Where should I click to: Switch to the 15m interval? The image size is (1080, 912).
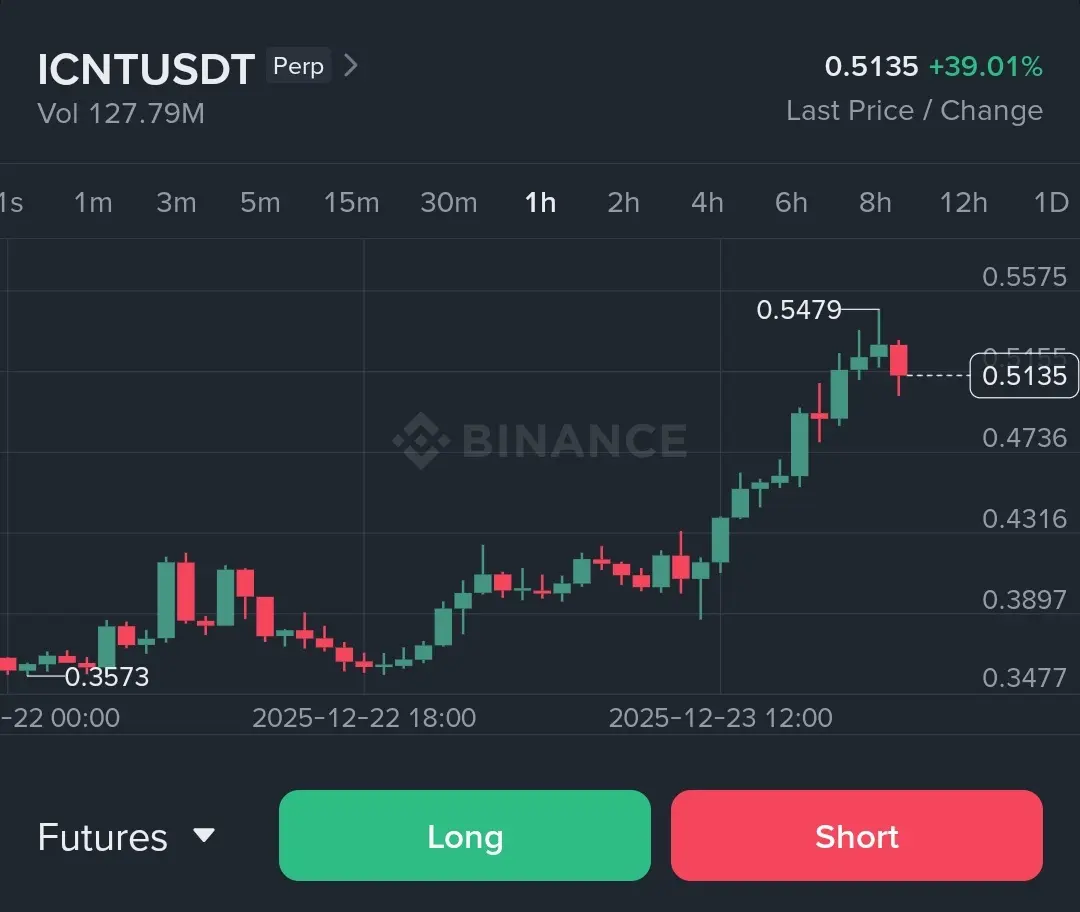point(351,203)
